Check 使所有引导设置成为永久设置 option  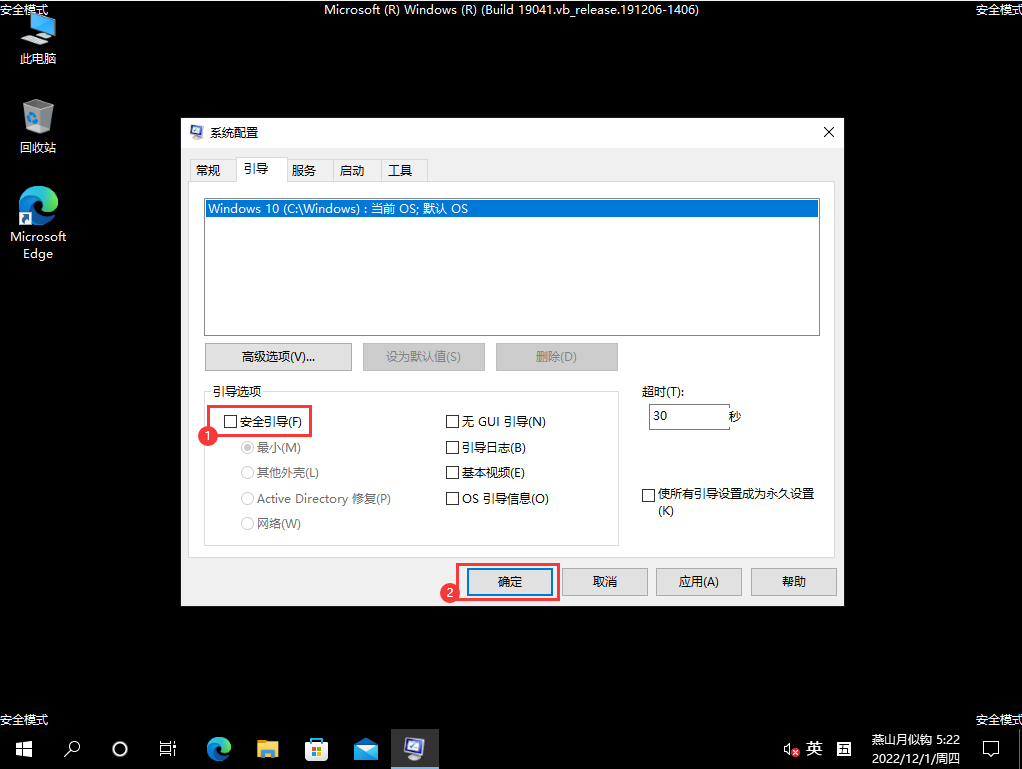tap(649, 495)
